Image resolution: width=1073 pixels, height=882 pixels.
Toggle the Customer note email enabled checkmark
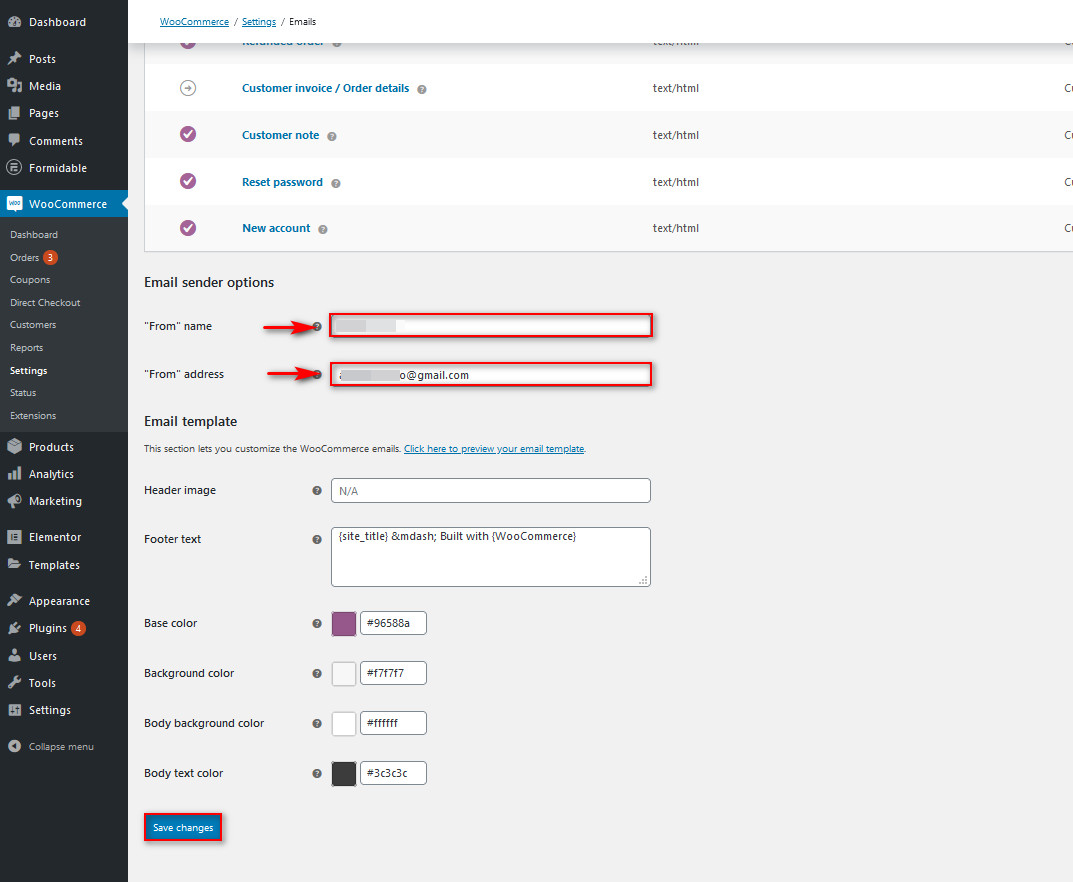[x=188, y=134]
